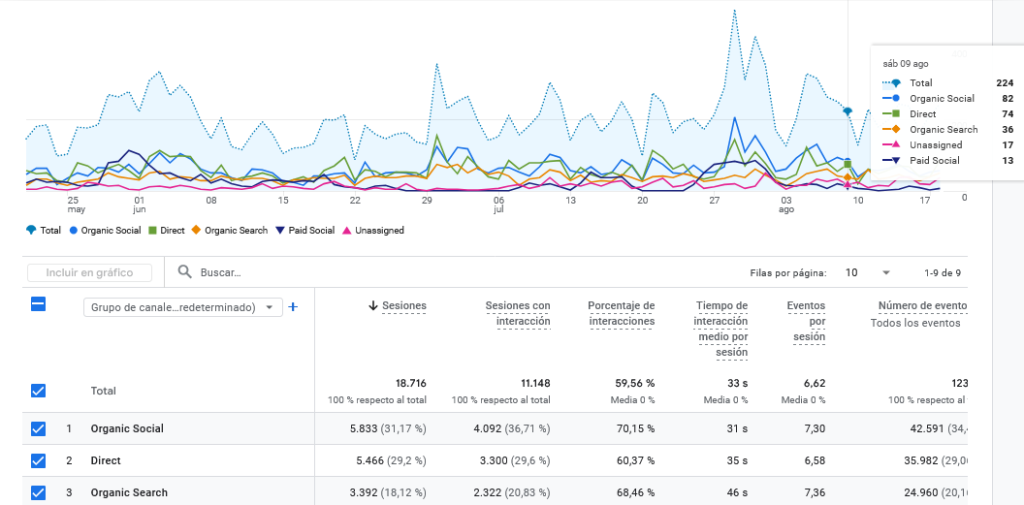Uncheck the Organic Social row checkbox

[38, 429]
